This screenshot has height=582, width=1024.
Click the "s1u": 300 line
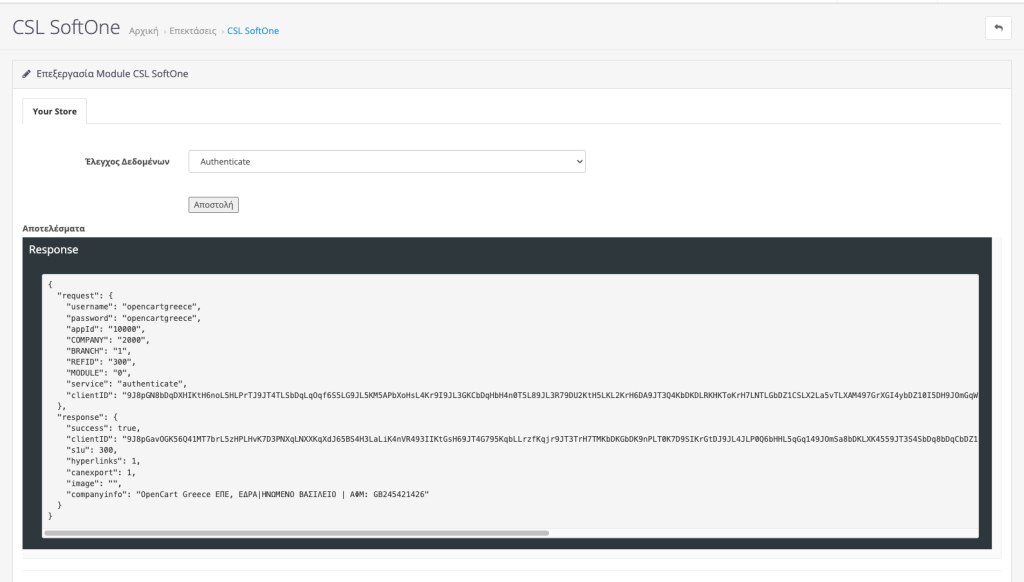tap(91, 450)
